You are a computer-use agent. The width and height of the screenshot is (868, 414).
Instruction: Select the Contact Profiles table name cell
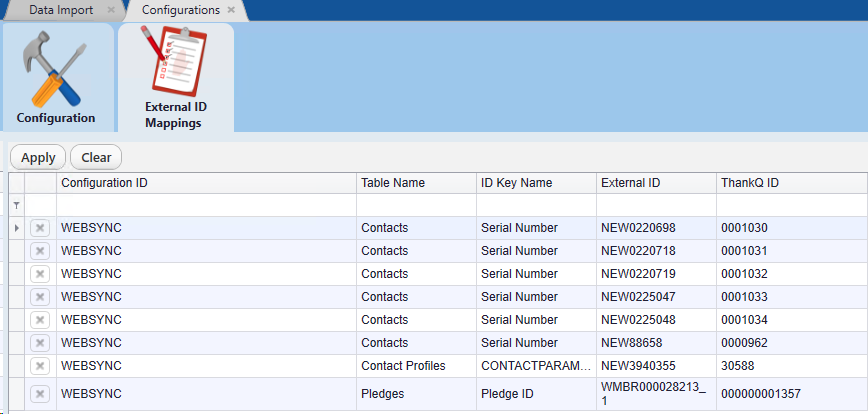[x=416, y=366]
